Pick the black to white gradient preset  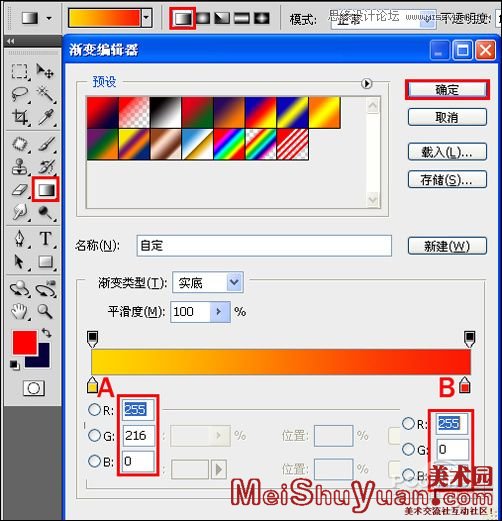[166, 112]
